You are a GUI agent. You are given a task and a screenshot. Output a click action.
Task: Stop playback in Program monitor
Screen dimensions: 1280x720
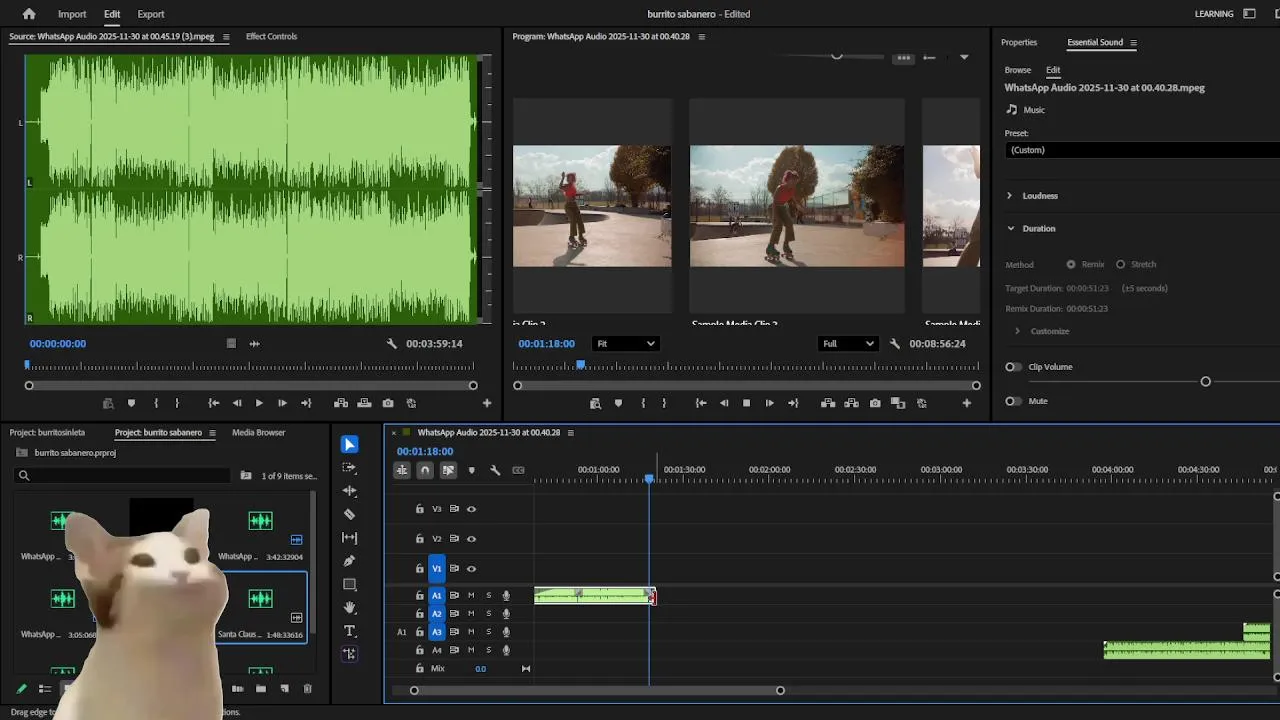[746, 403]
